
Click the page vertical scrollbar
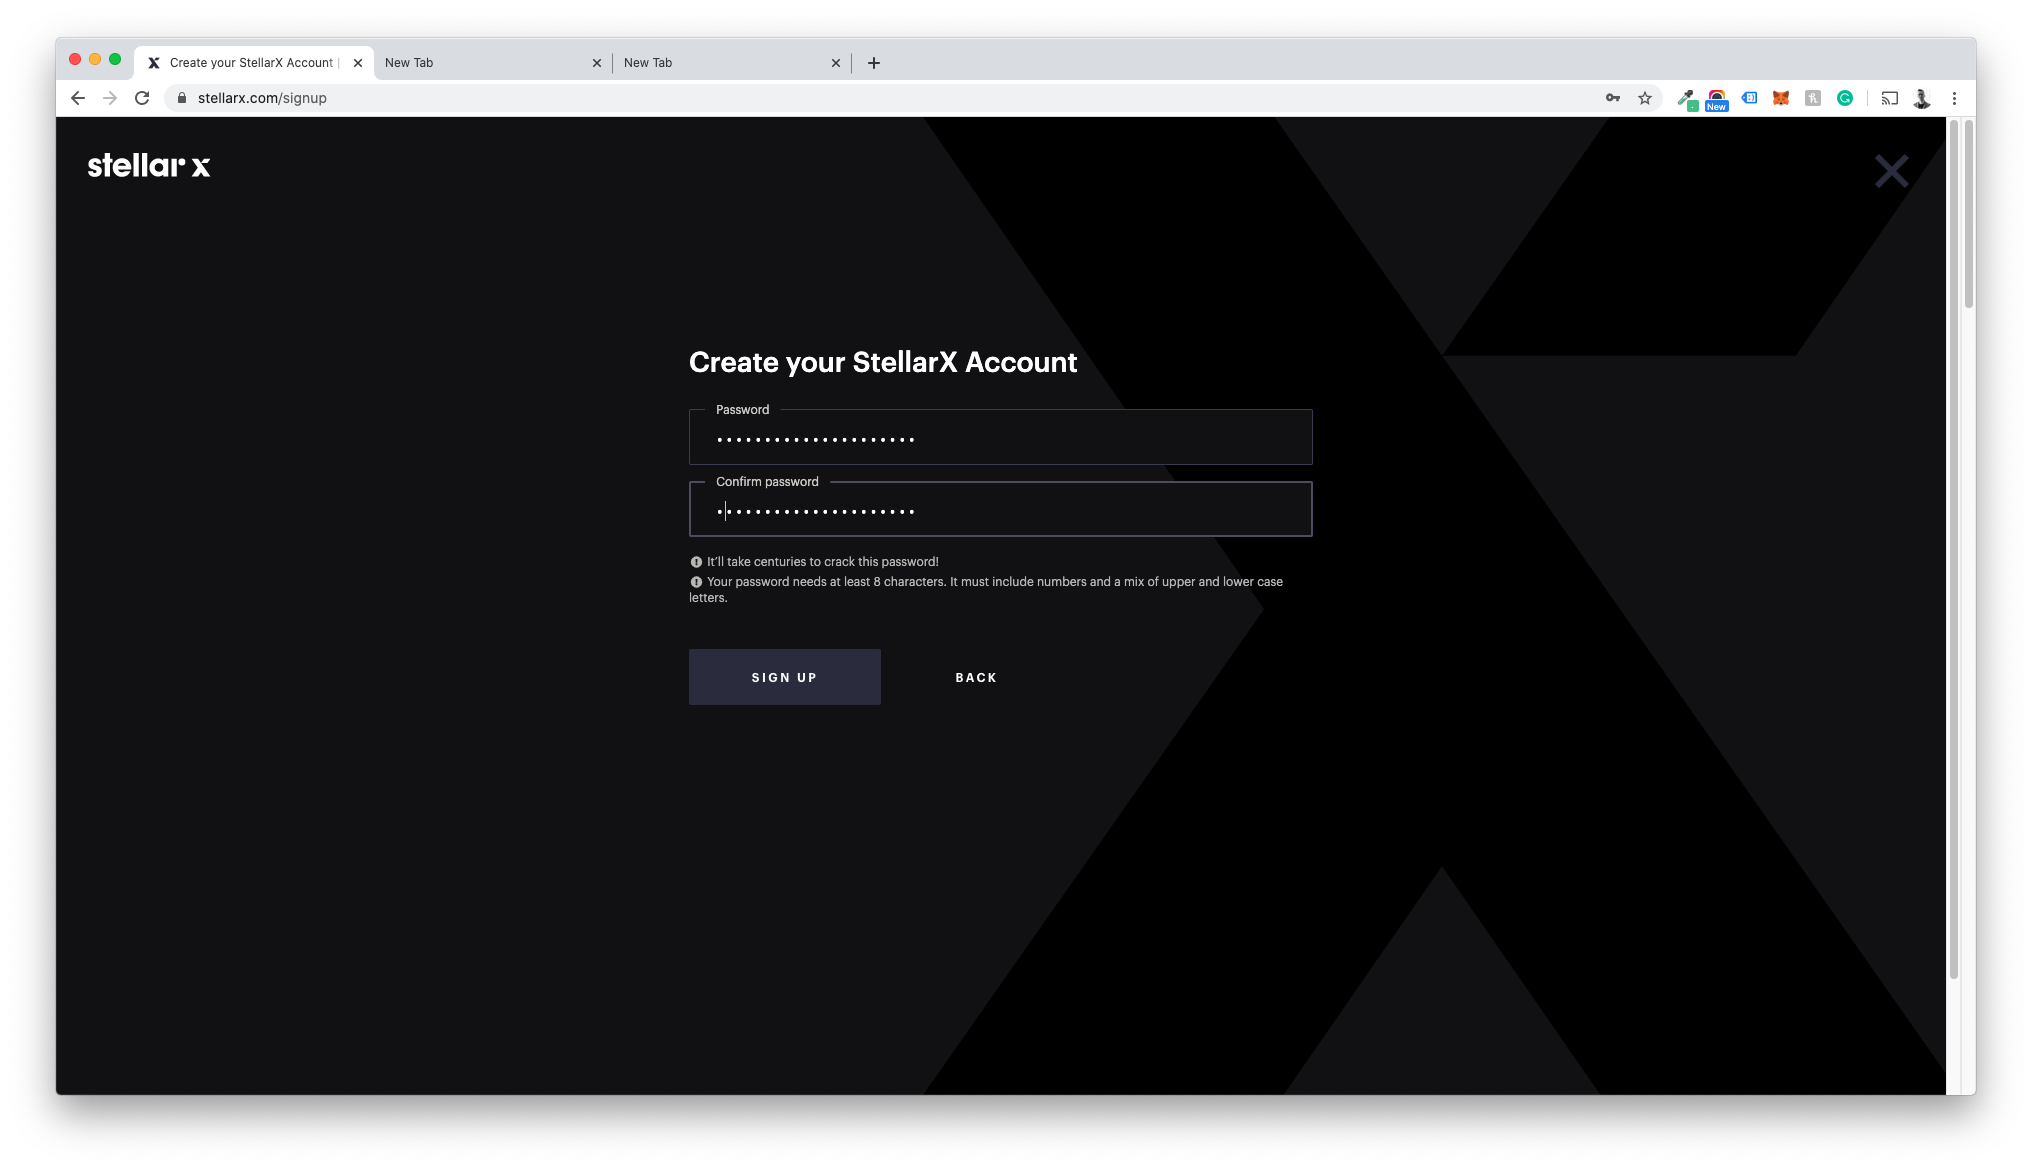click(x=1953, y=548)
